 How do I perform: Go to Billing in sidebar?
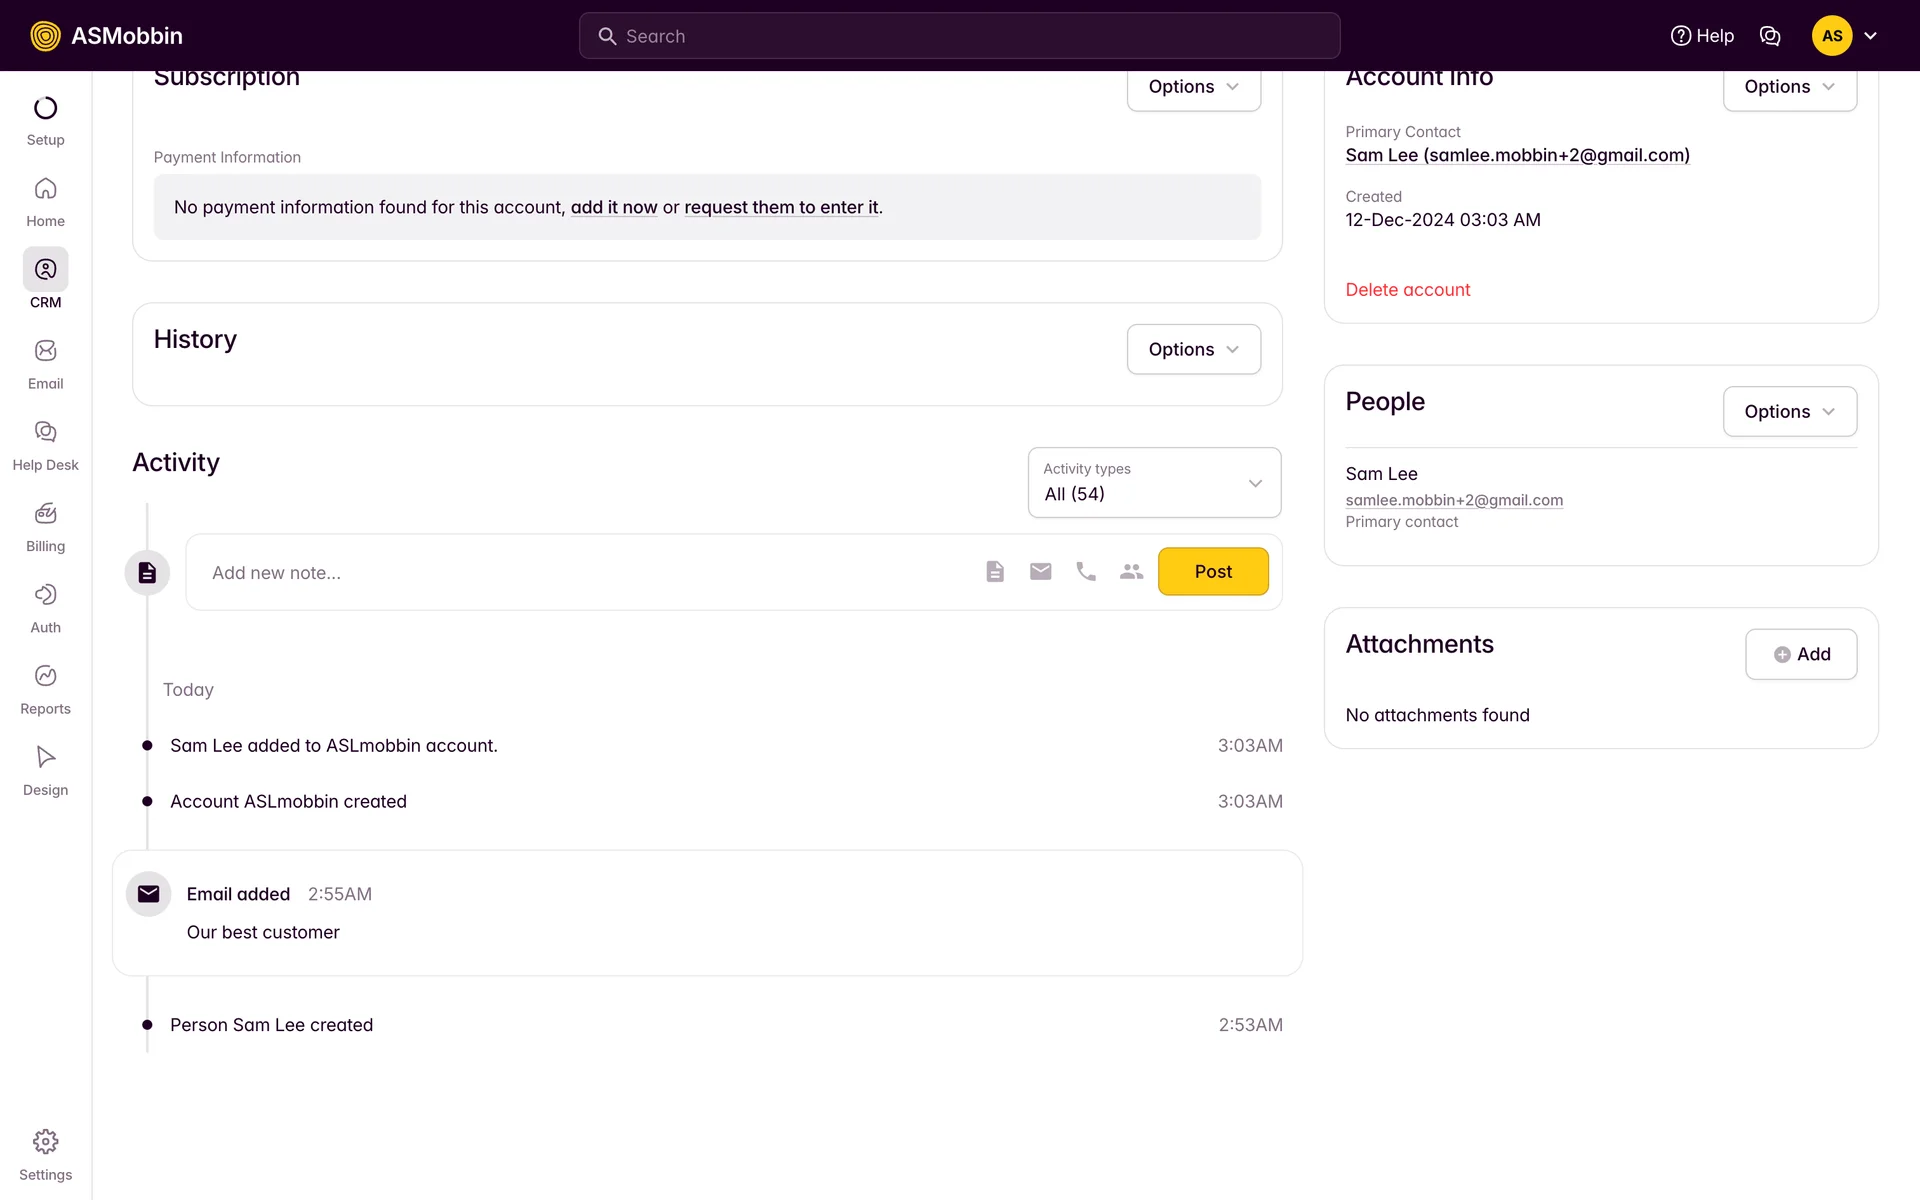pos(45,527)
